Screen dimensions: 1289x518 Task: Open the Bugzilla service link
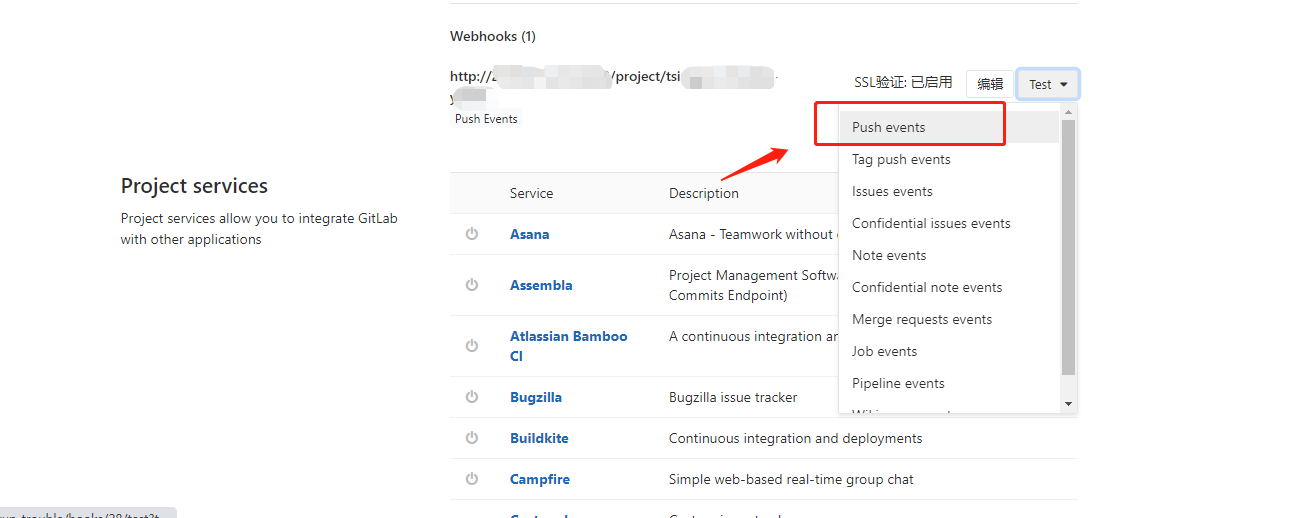(x=536, y=397)
